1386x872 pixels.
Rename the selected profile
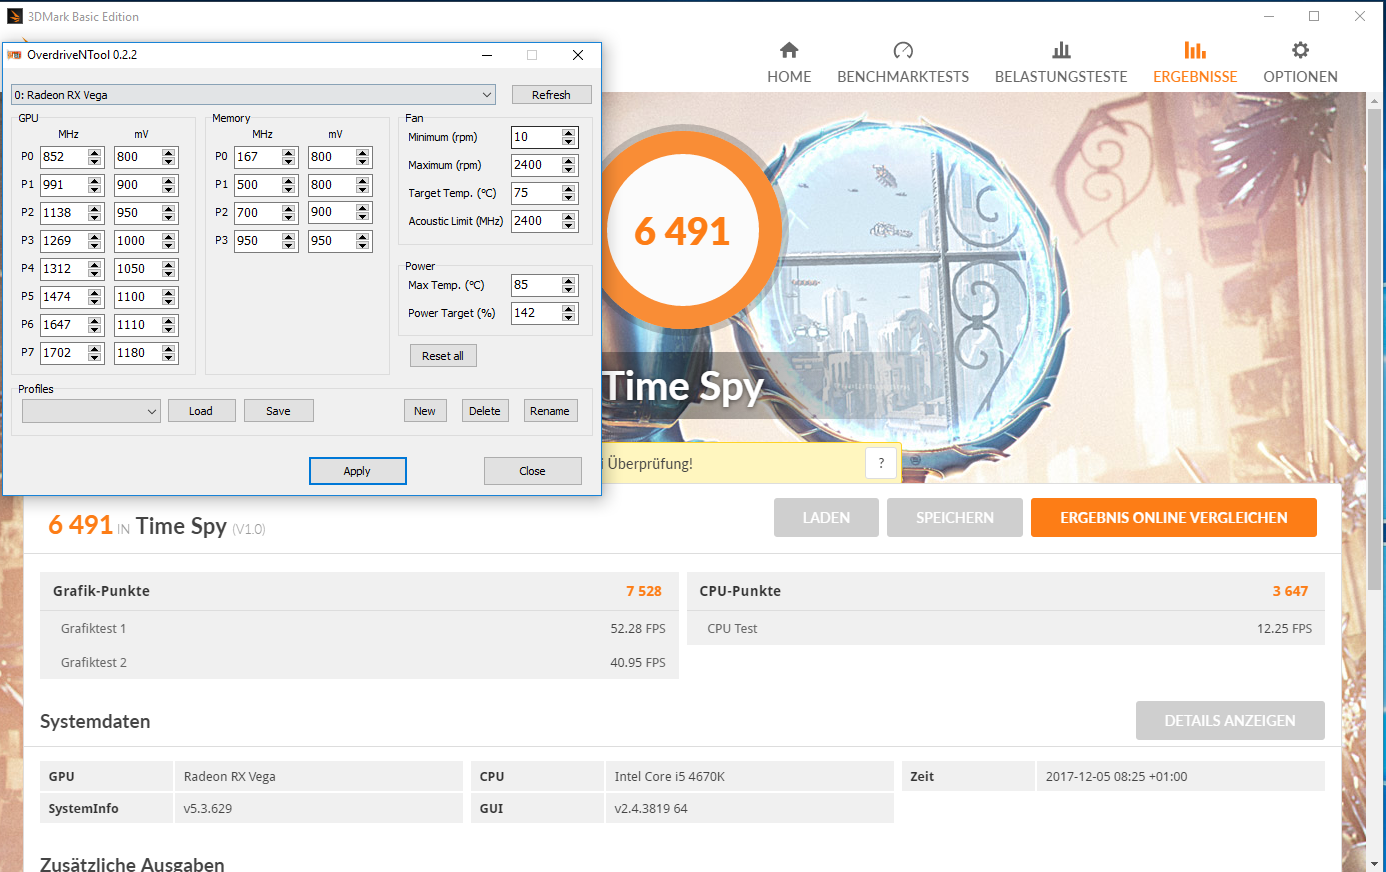(x=550, y=411)
